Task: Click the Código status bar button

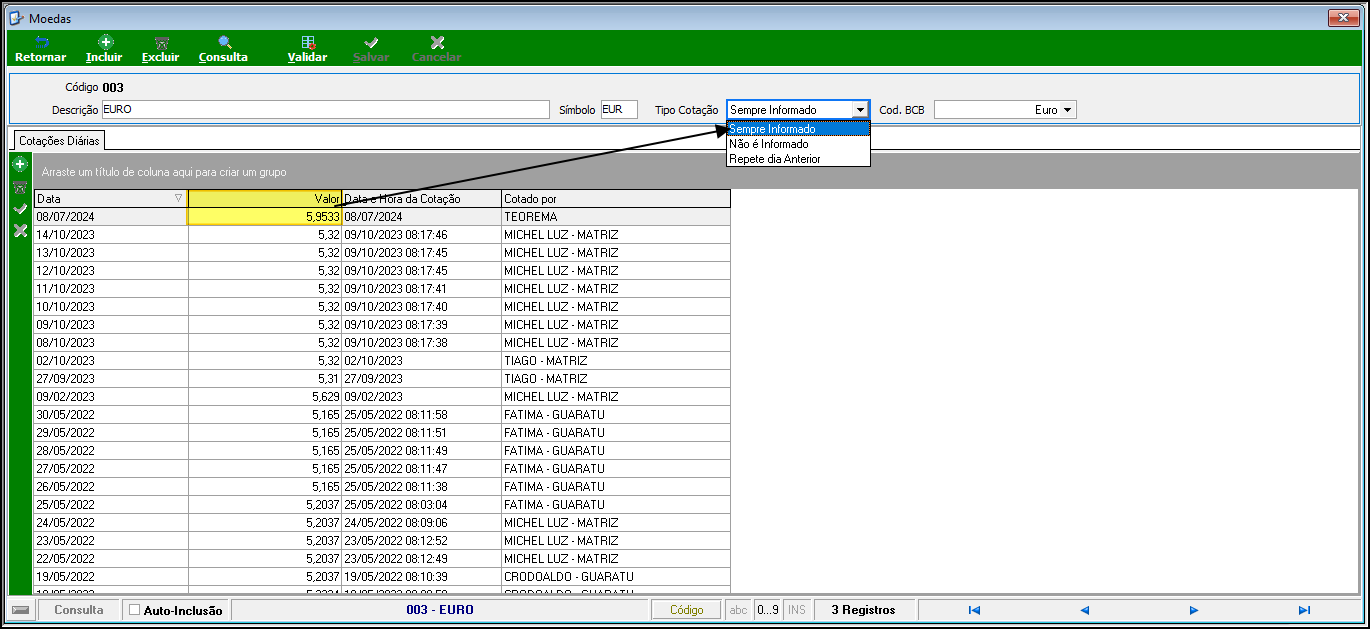Action: tap(687, 610)
